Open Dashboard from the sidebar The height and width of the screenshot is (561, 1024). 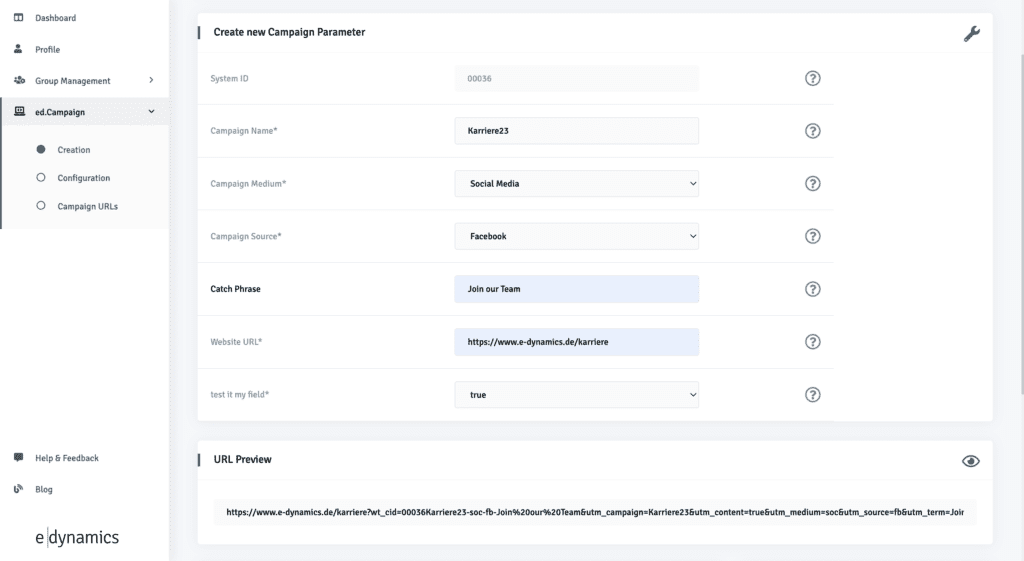[55, 18]
